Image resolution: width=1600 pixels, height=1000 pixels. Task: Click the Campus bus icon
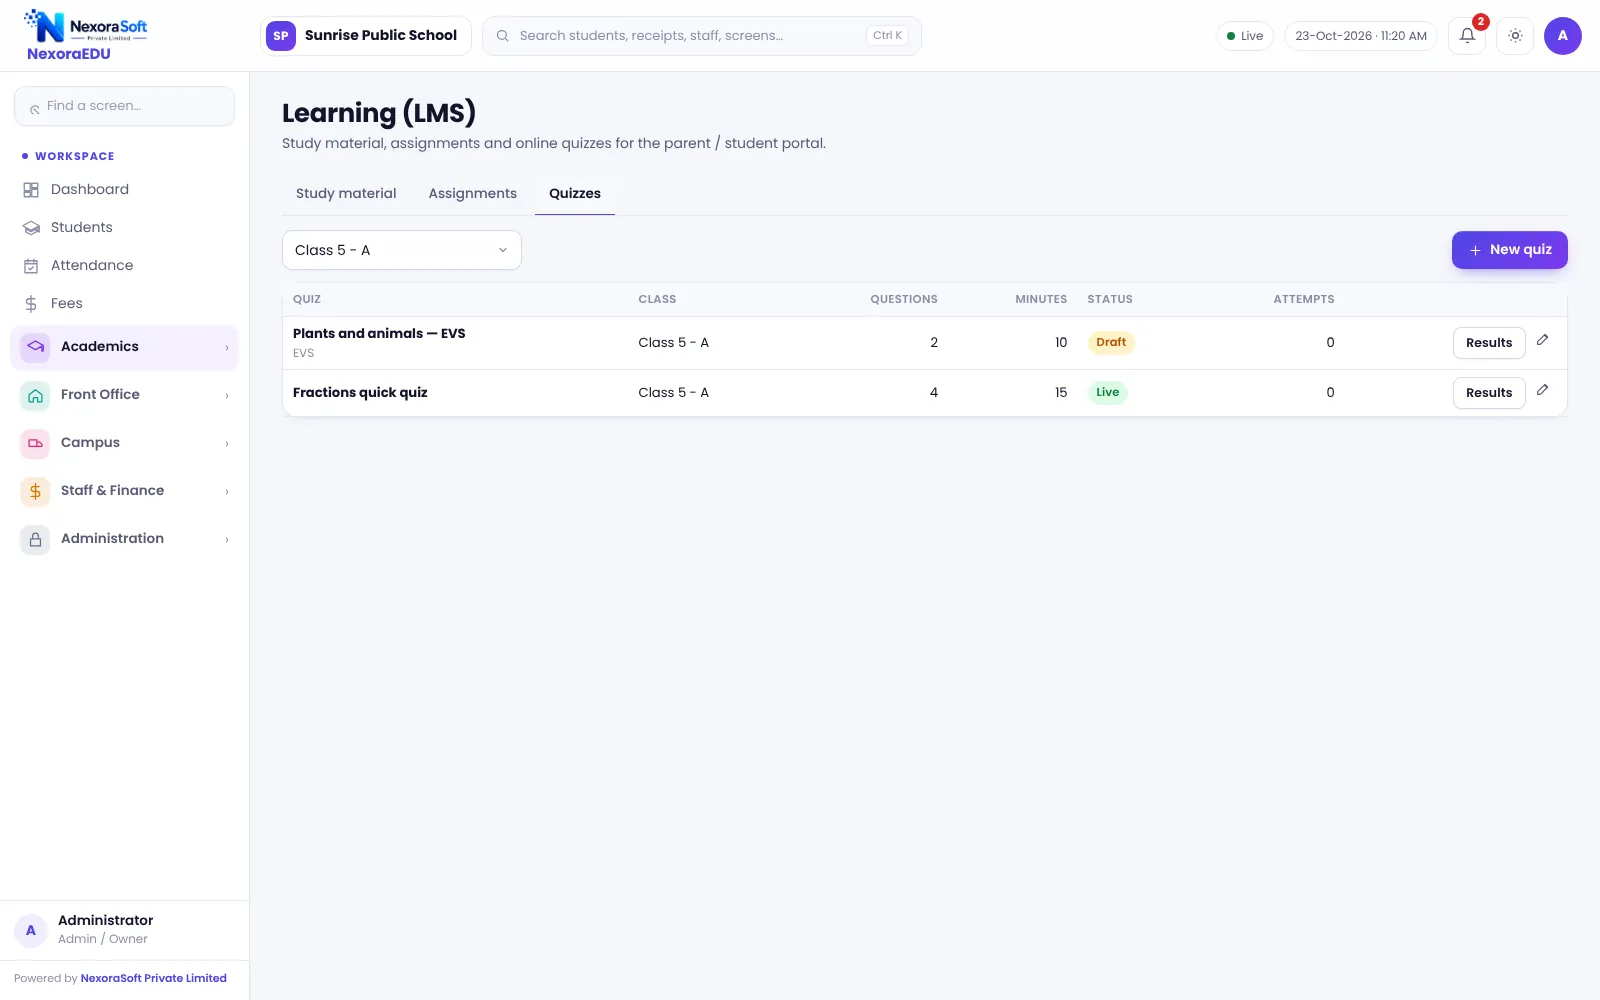pyautogui.click(x=35, y=443)
